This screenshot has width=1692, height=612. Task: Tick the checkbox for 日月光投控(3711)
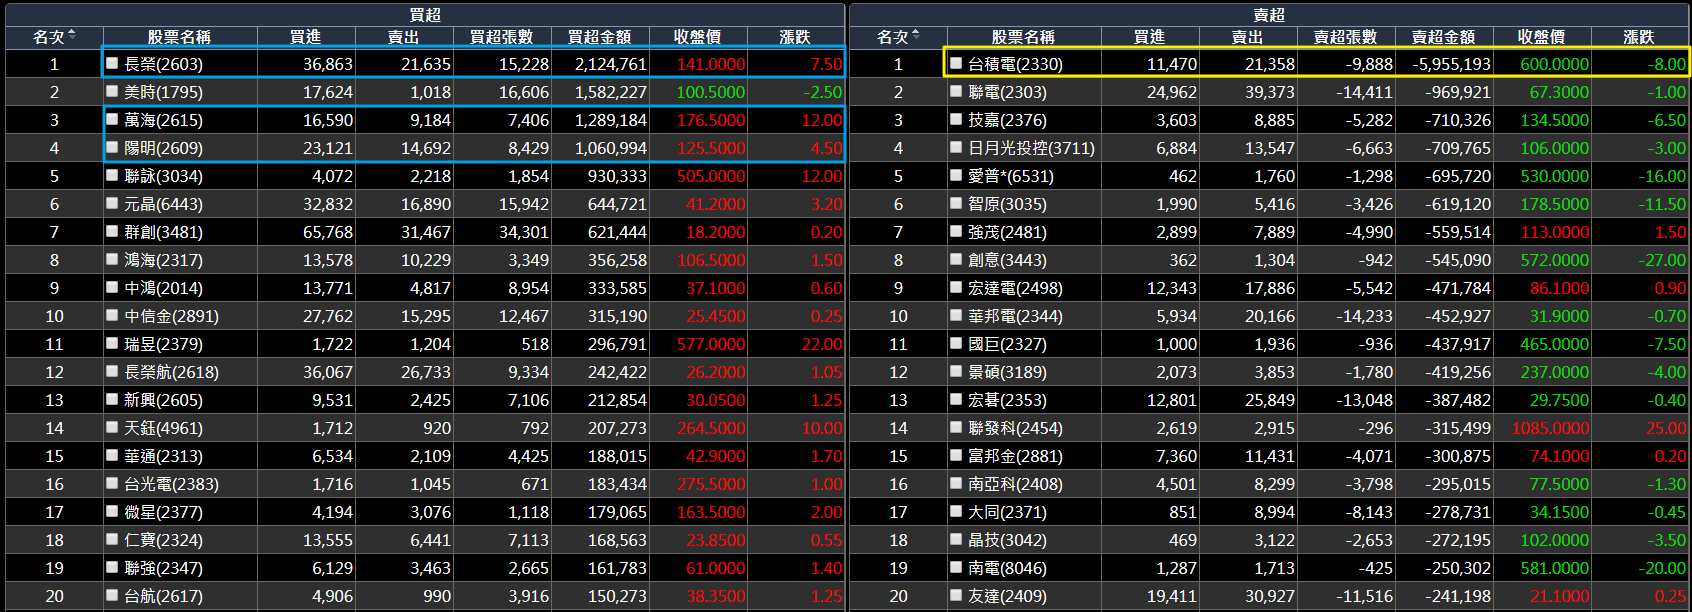coord(957,147)
